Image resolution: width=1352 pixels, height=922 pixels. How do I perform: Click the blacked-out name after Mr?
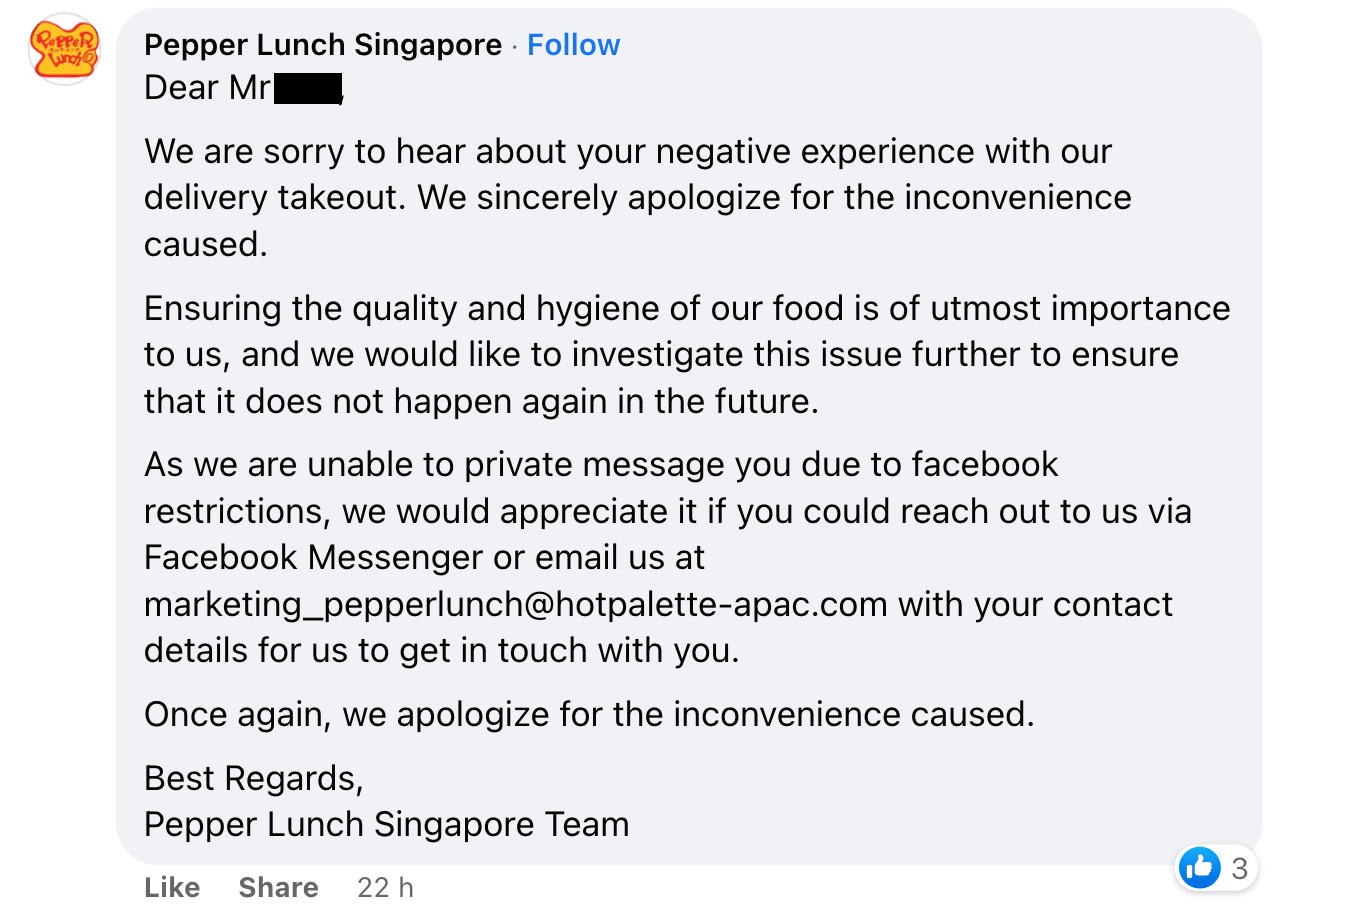pos(308,88)
